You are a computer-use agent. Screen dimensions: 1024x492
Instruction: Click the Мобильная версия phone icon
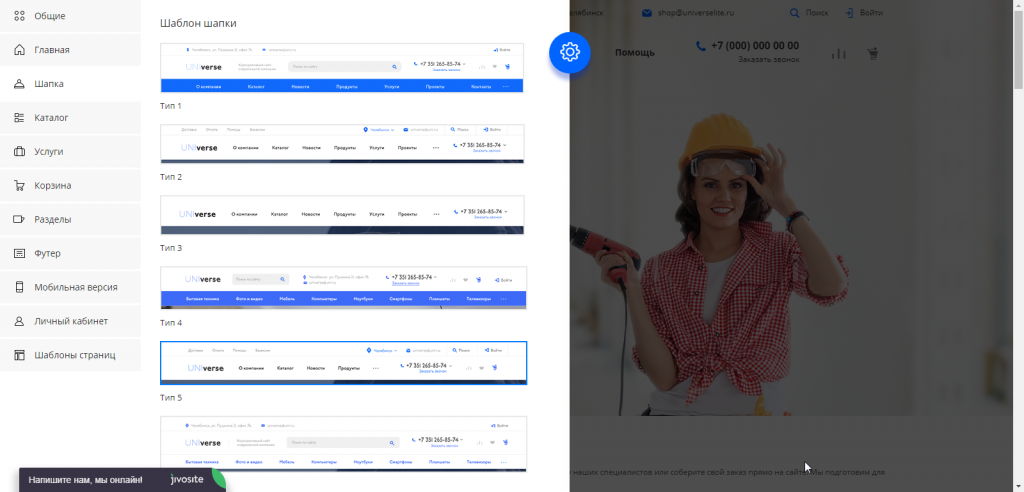[20, 287]
